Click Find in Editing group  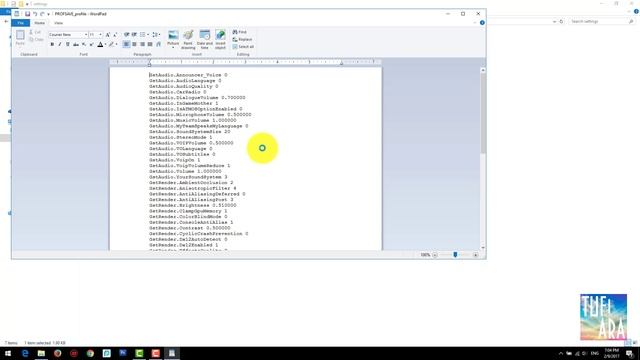click(240, 32)
